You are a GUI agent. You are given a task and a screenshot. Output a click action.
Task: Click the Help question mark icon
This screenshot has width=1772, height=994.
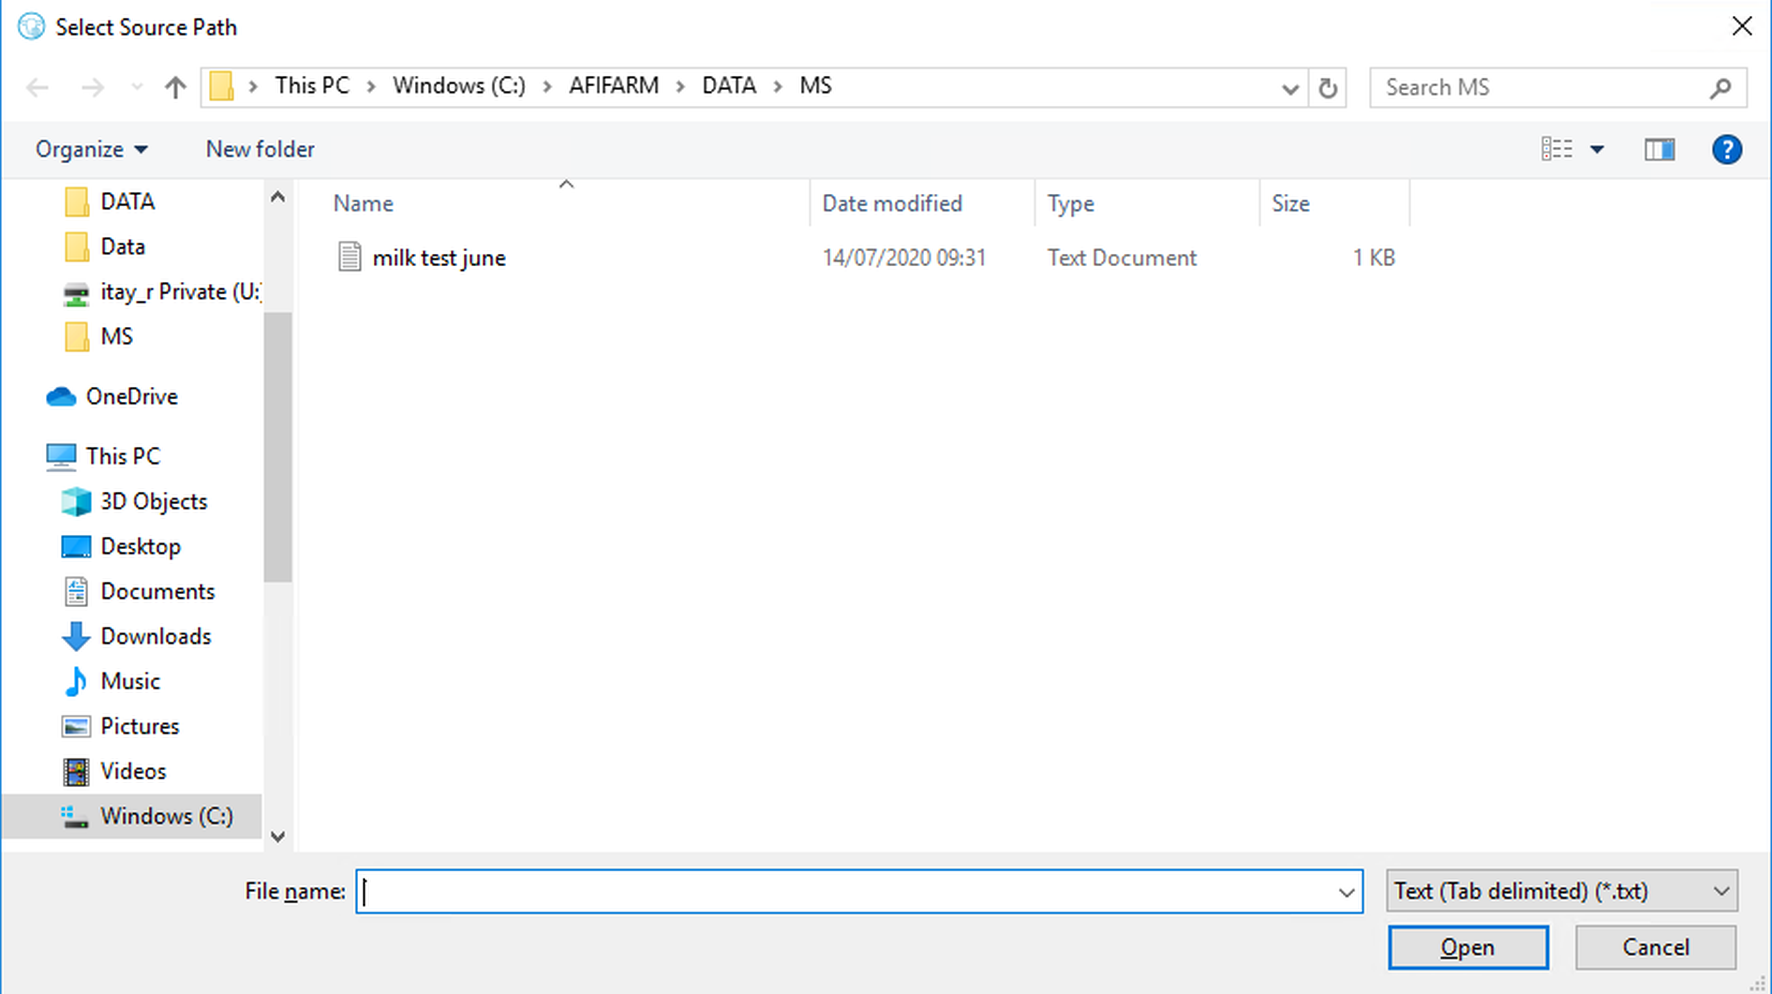pyautogui.click(x=1726, y=150)
